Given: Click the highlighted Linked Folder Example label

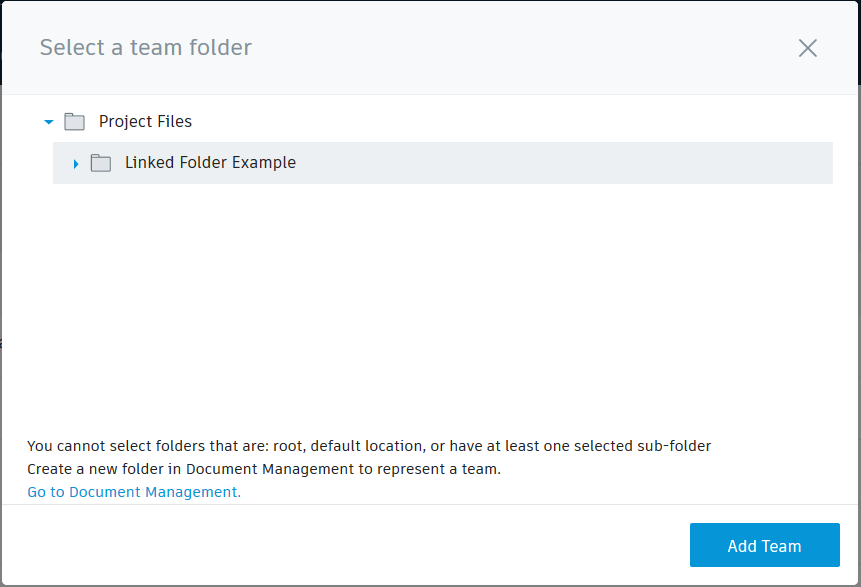Looking at the screenshot, I should [210, 162].
